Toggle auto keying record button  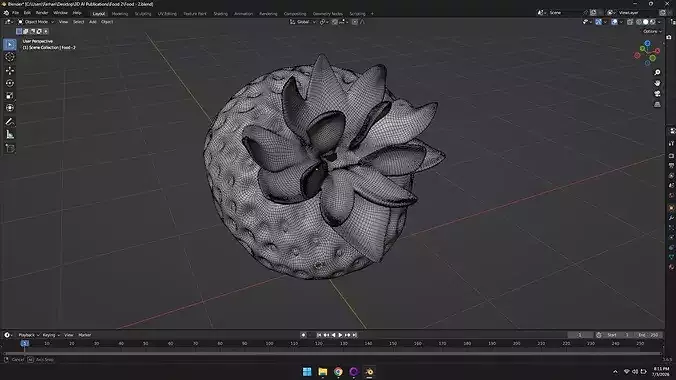[x=304, y=335]
